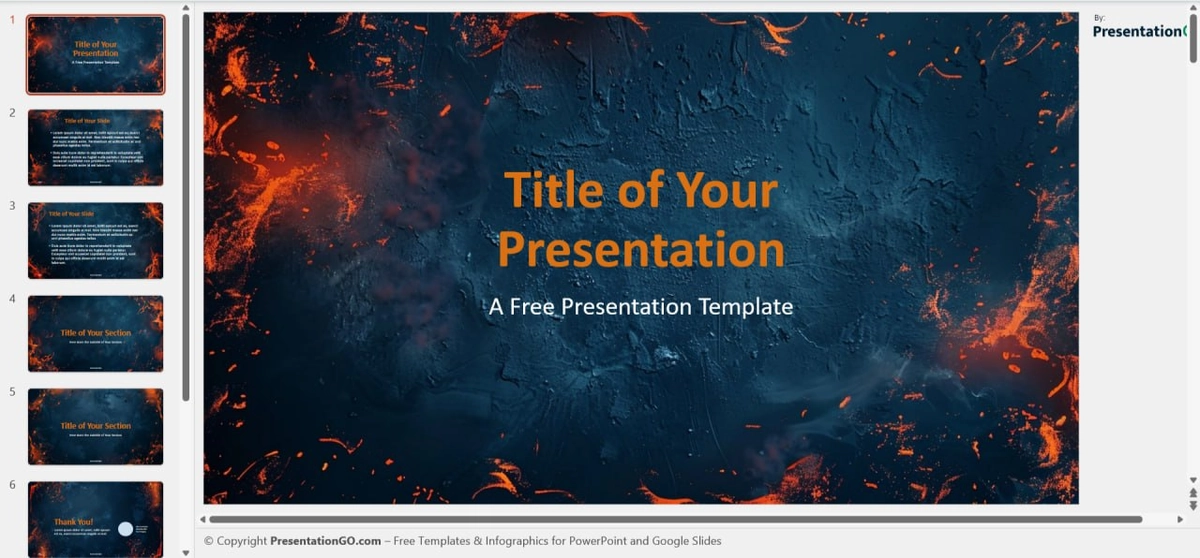
Task: Select slide 3 thumbnail with left-aligned title
Action: (95, 241)
